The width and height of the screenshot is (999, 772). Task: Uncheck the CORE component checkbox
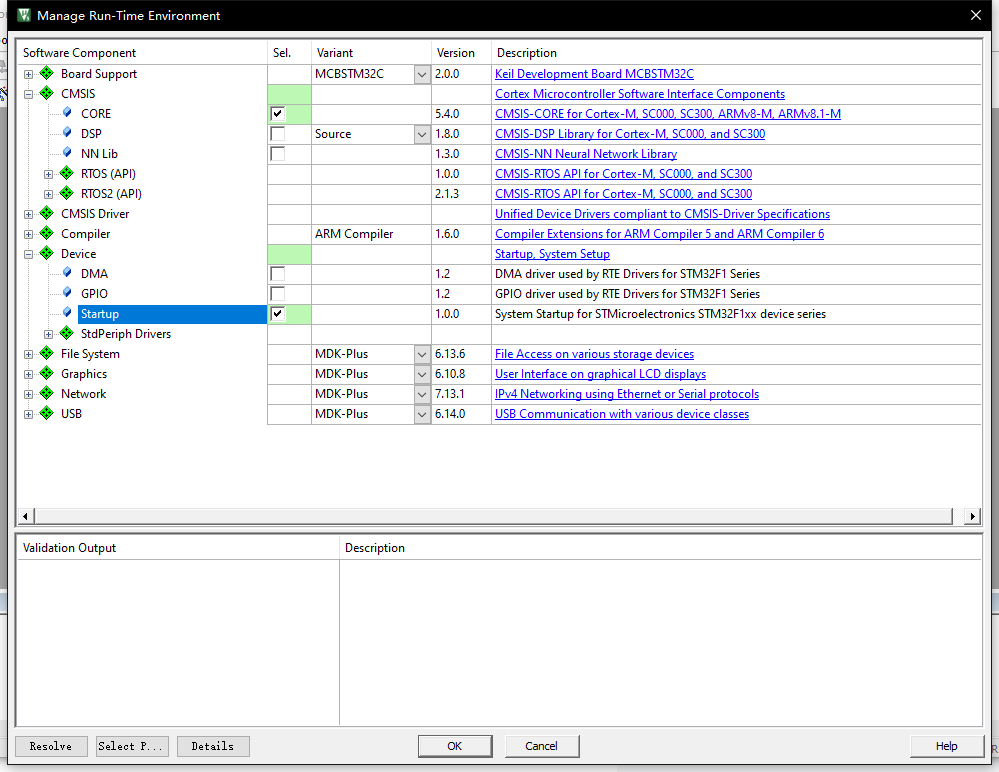(278, 114)
